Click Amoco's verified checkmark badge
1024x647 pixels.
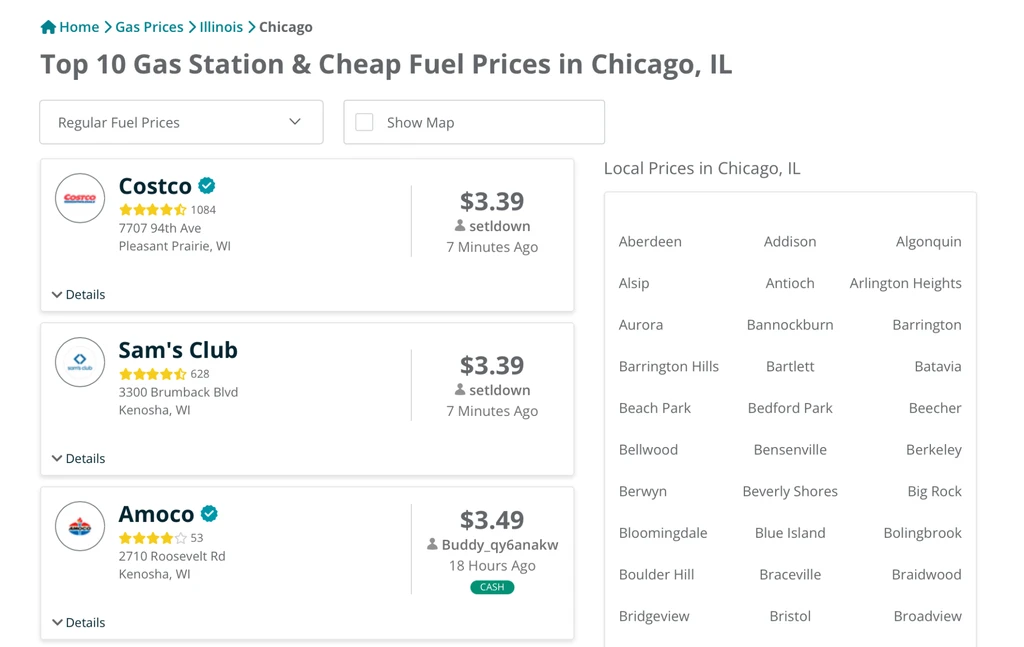click(x=209, y=514)
